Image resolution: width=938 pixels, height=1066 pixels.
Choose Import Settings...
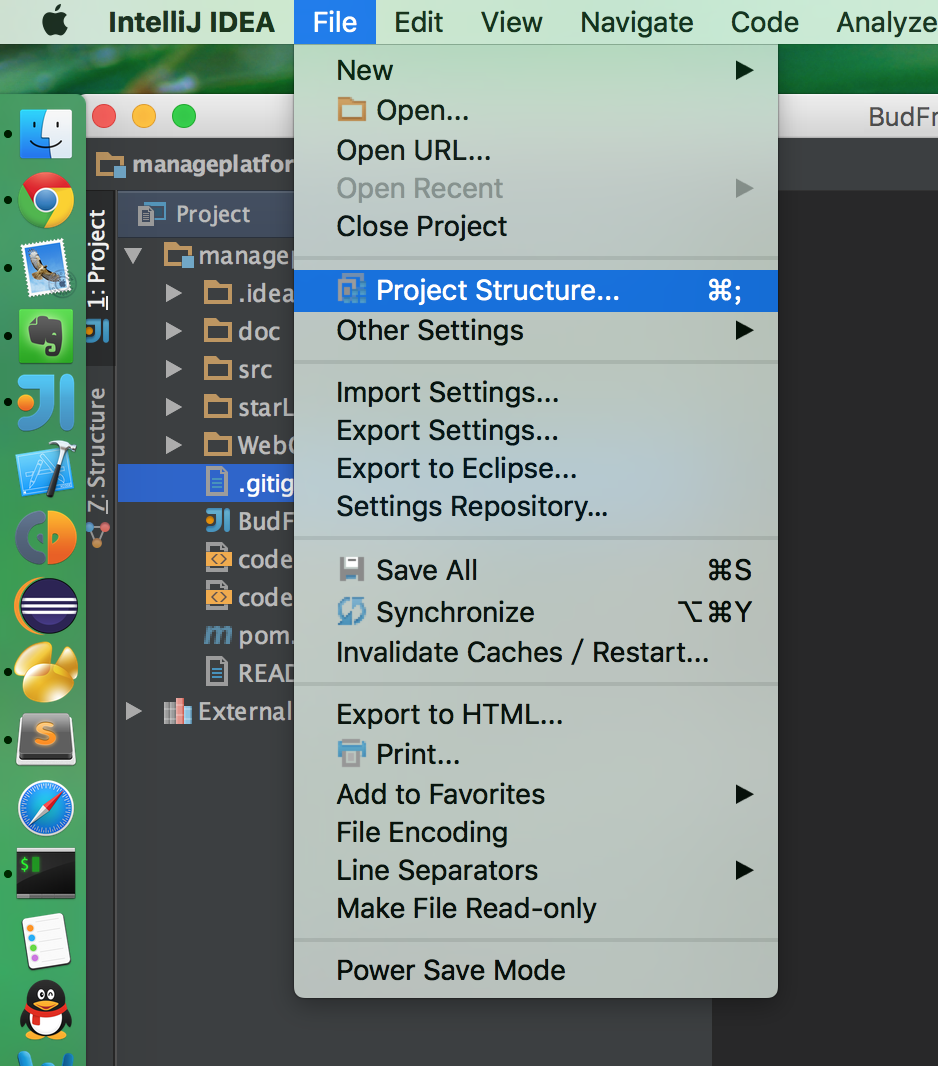(536, 392)
